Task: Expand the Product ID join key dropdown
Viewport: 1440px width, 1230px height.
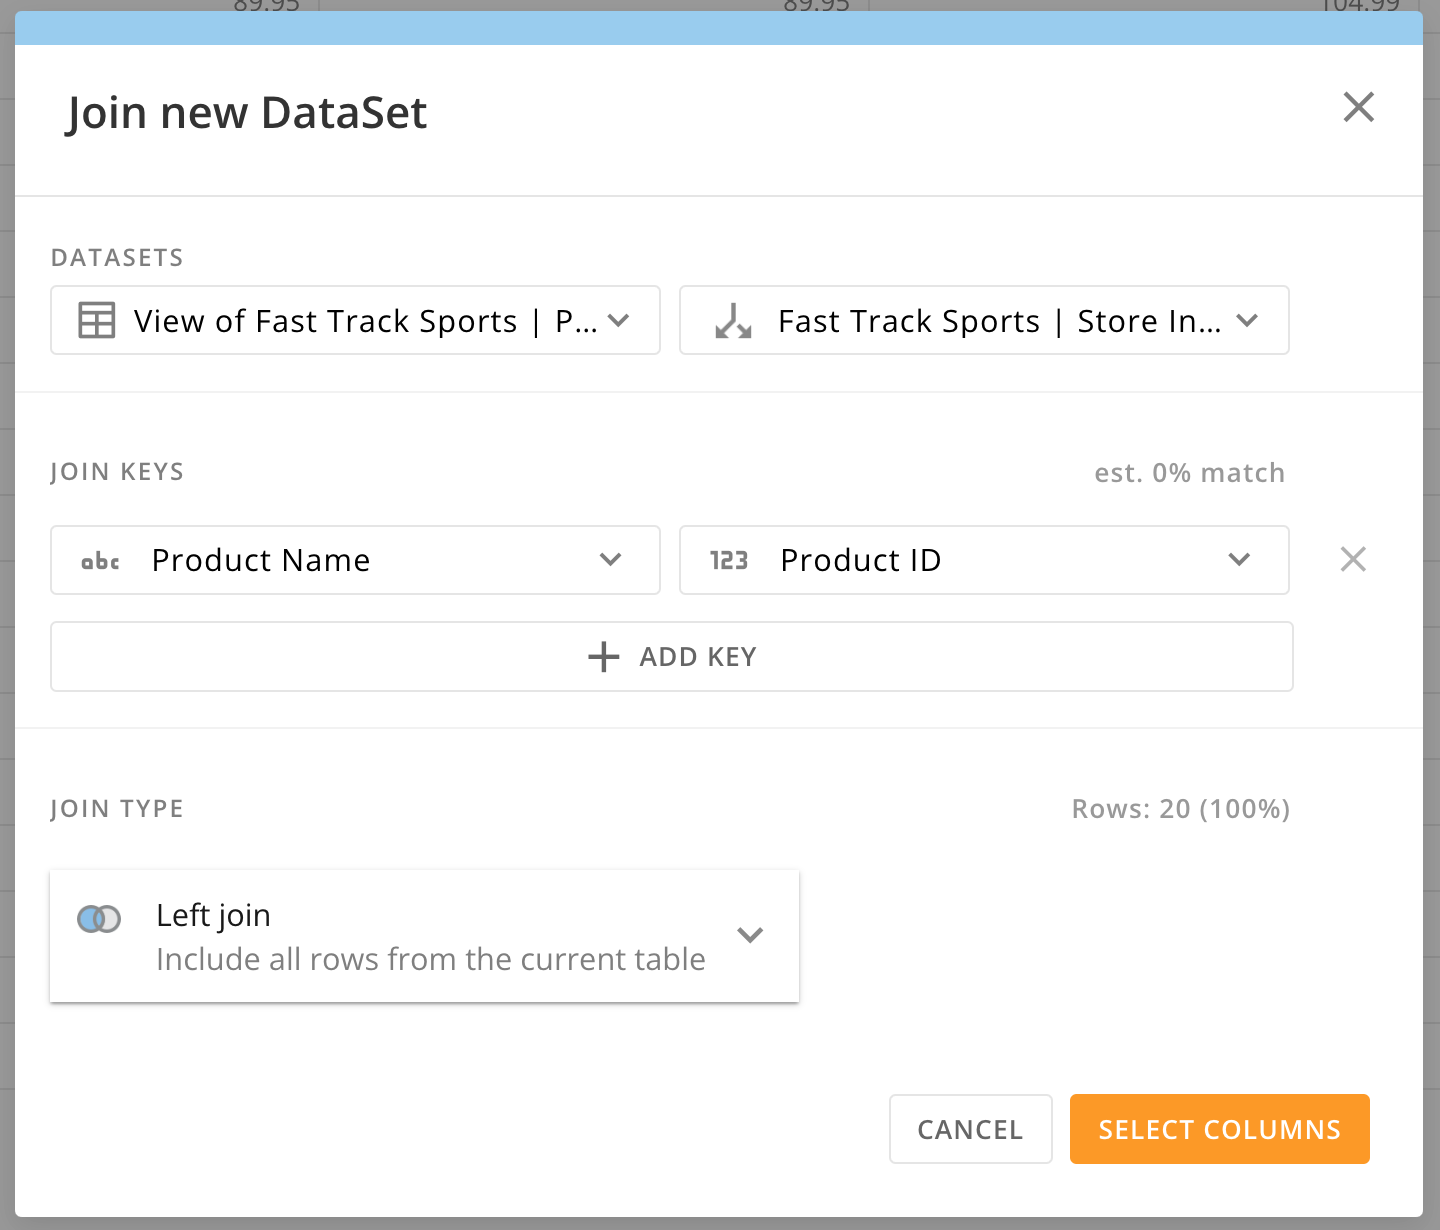Action: click(1240, 560)
